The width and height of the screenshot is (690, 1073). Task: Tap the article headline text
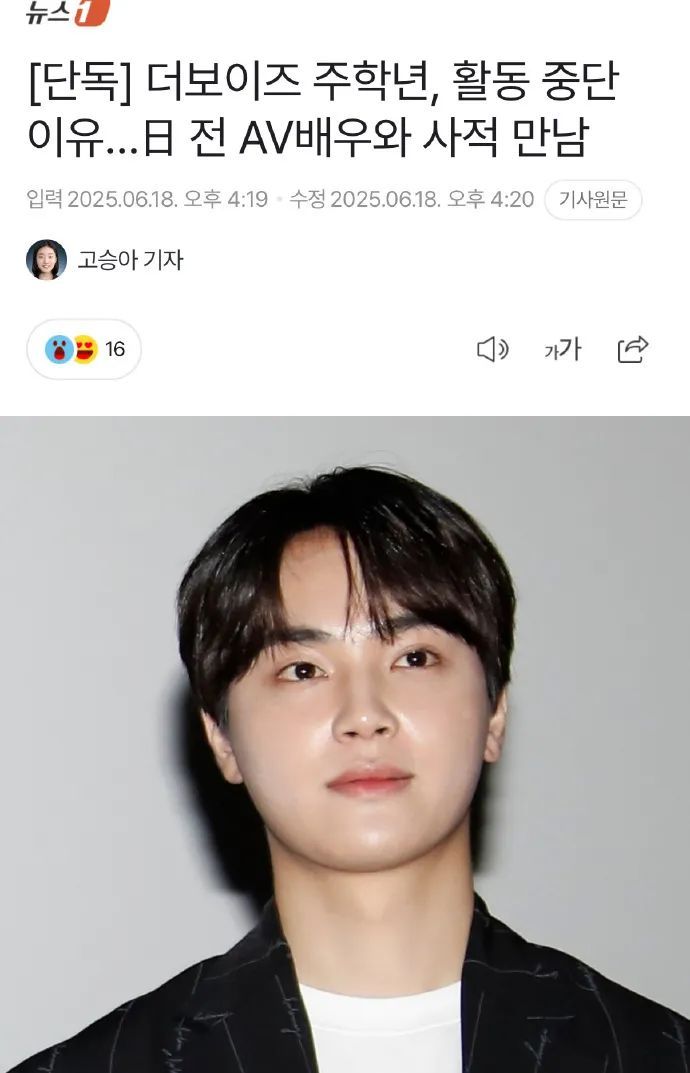[x=323, y=110]
